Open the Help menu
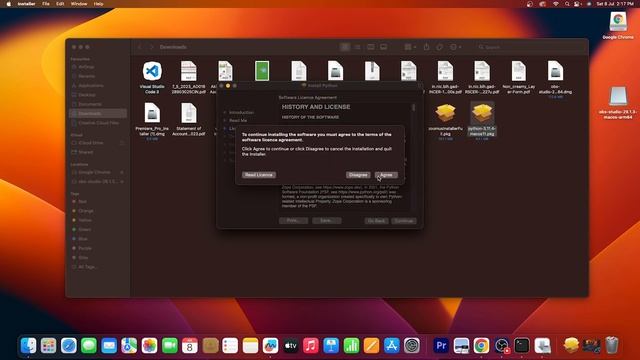This screenshot has width=640, height=360. [98, 4]
